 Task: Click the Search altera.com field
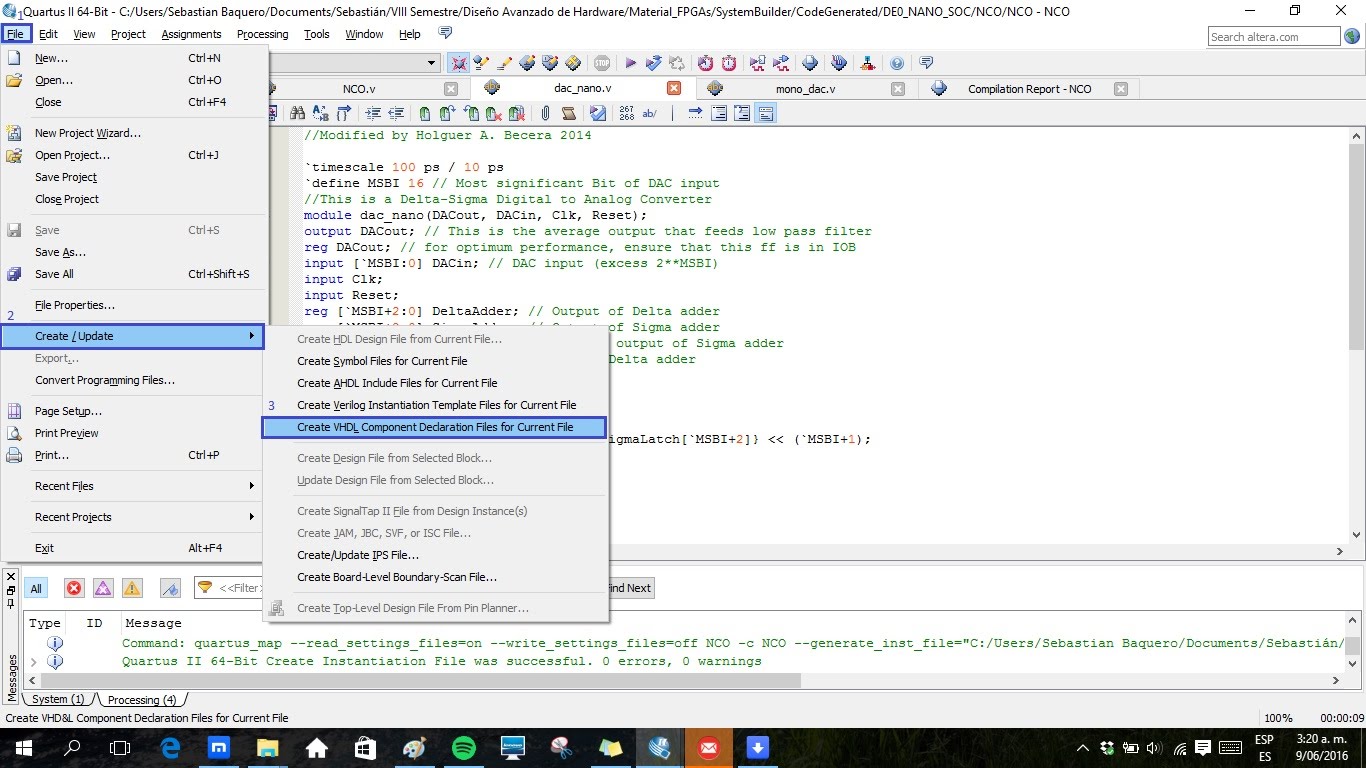1274,37
